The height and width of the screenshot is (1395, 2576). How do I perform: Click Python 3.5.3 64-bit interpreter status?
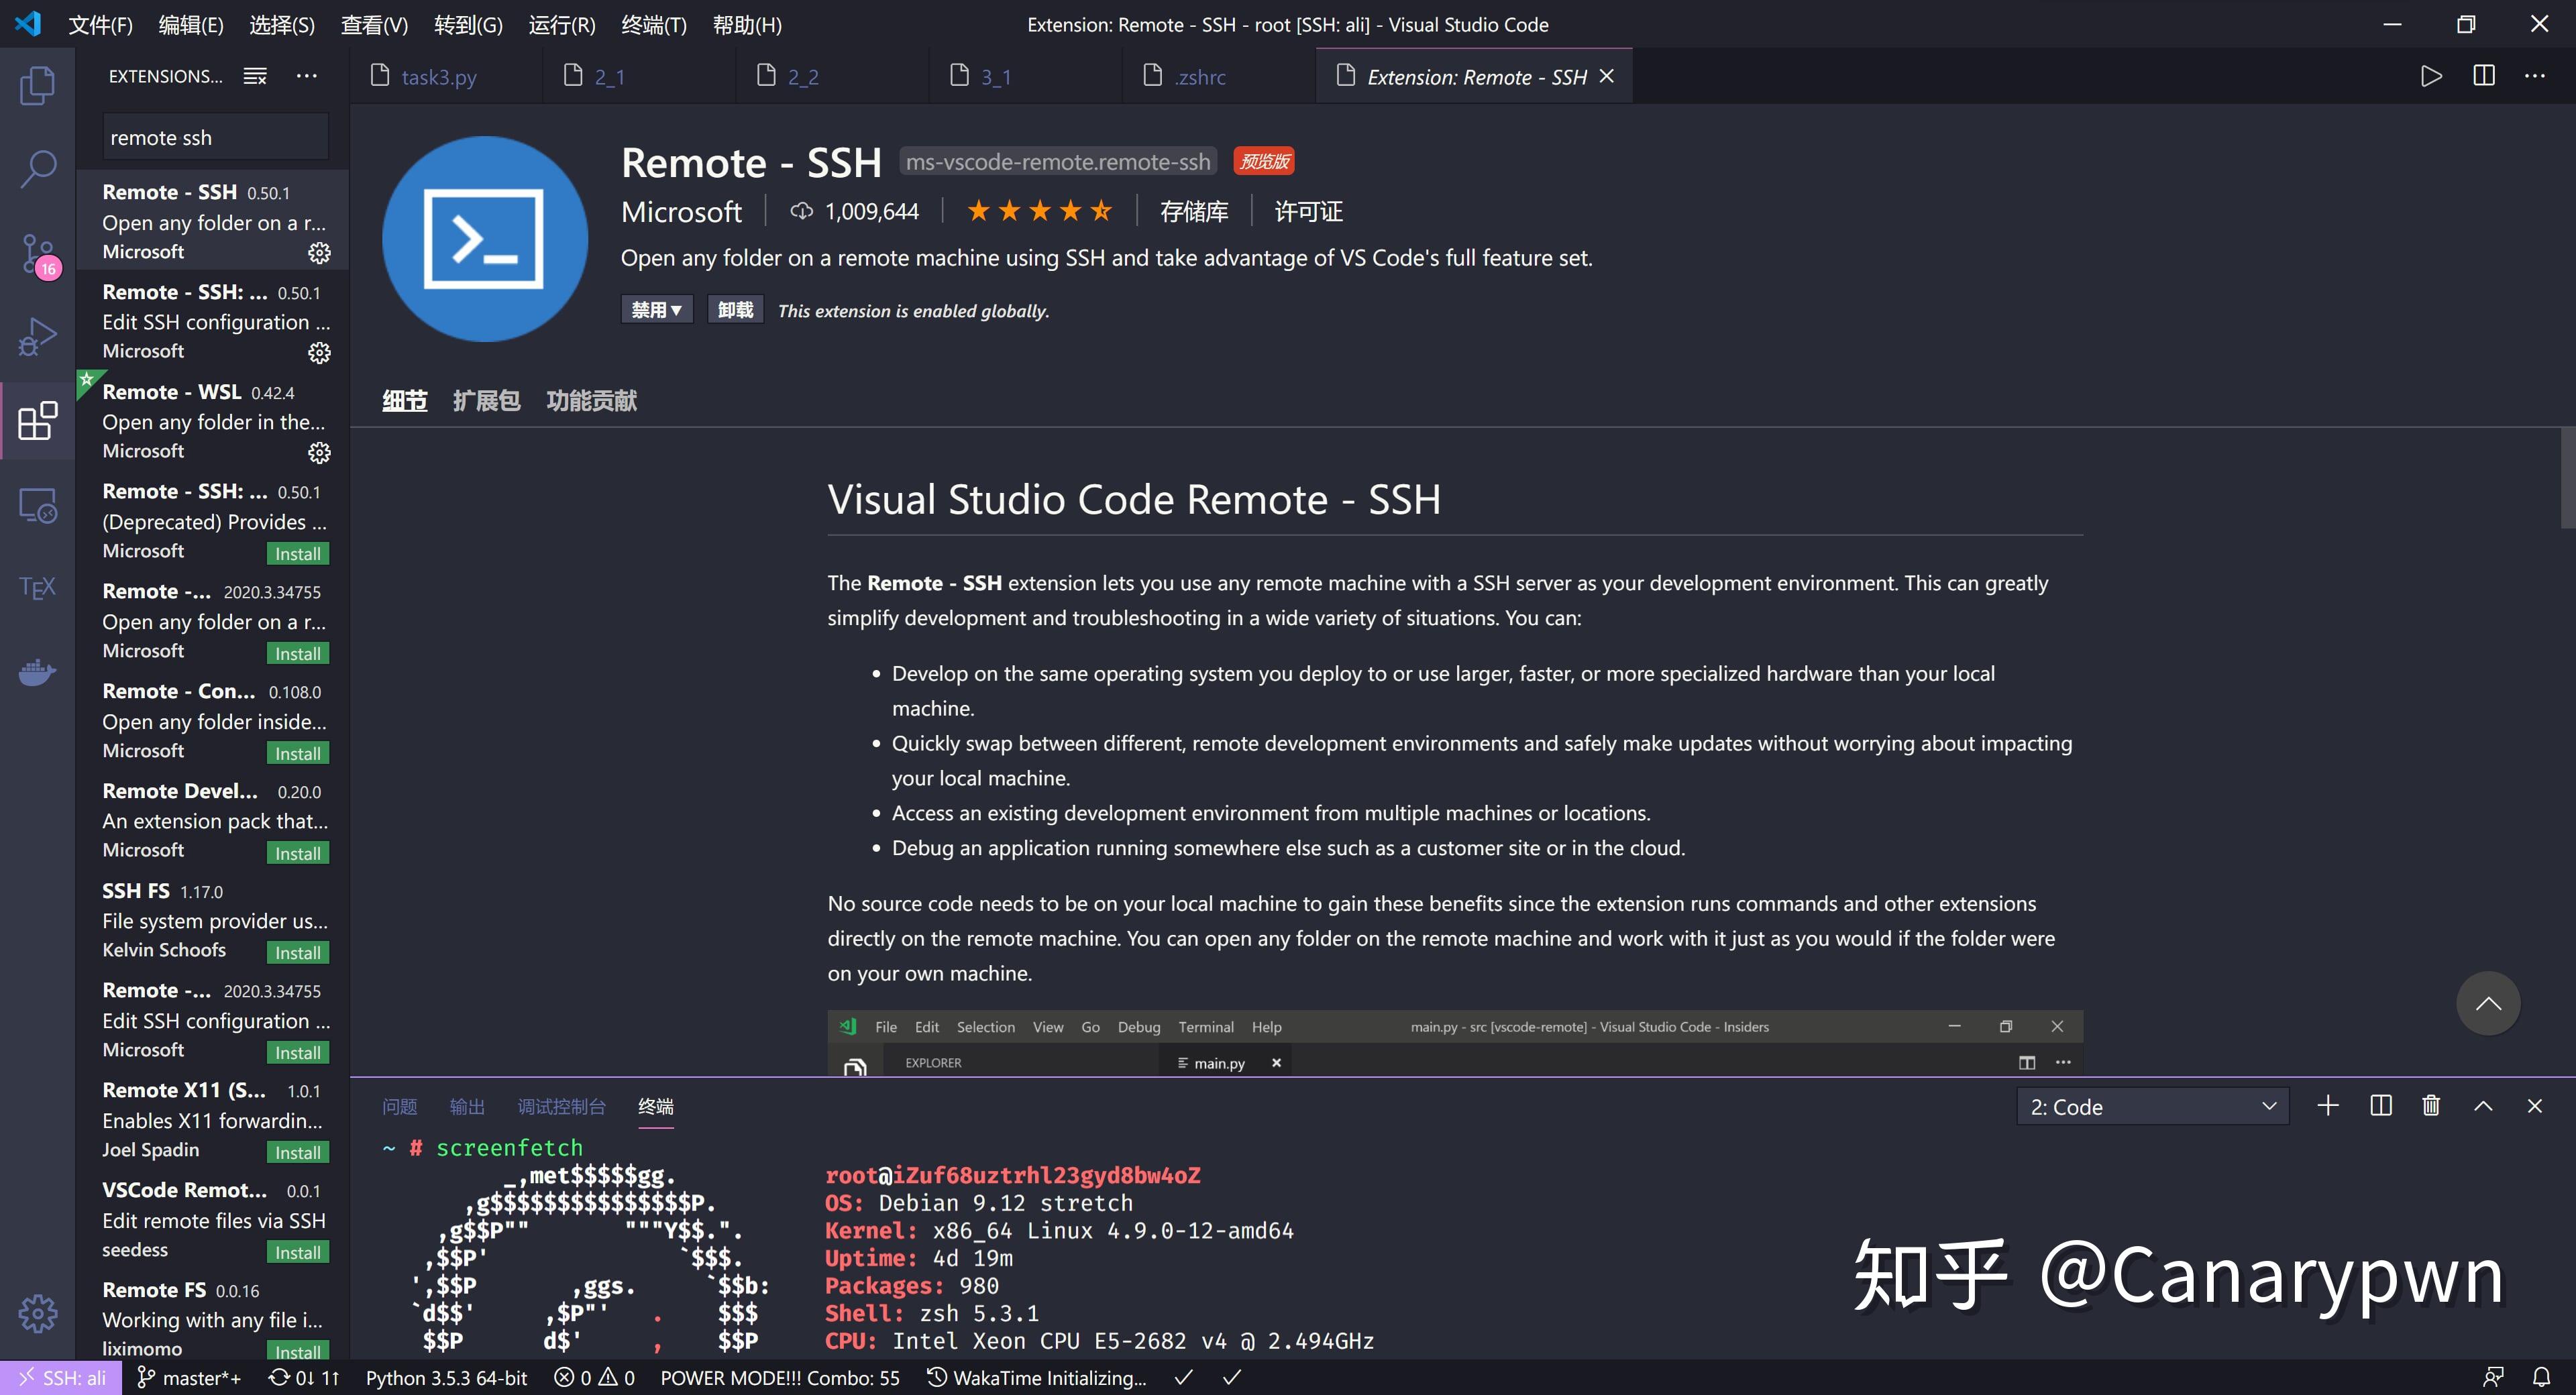[x=446, y=1378]
